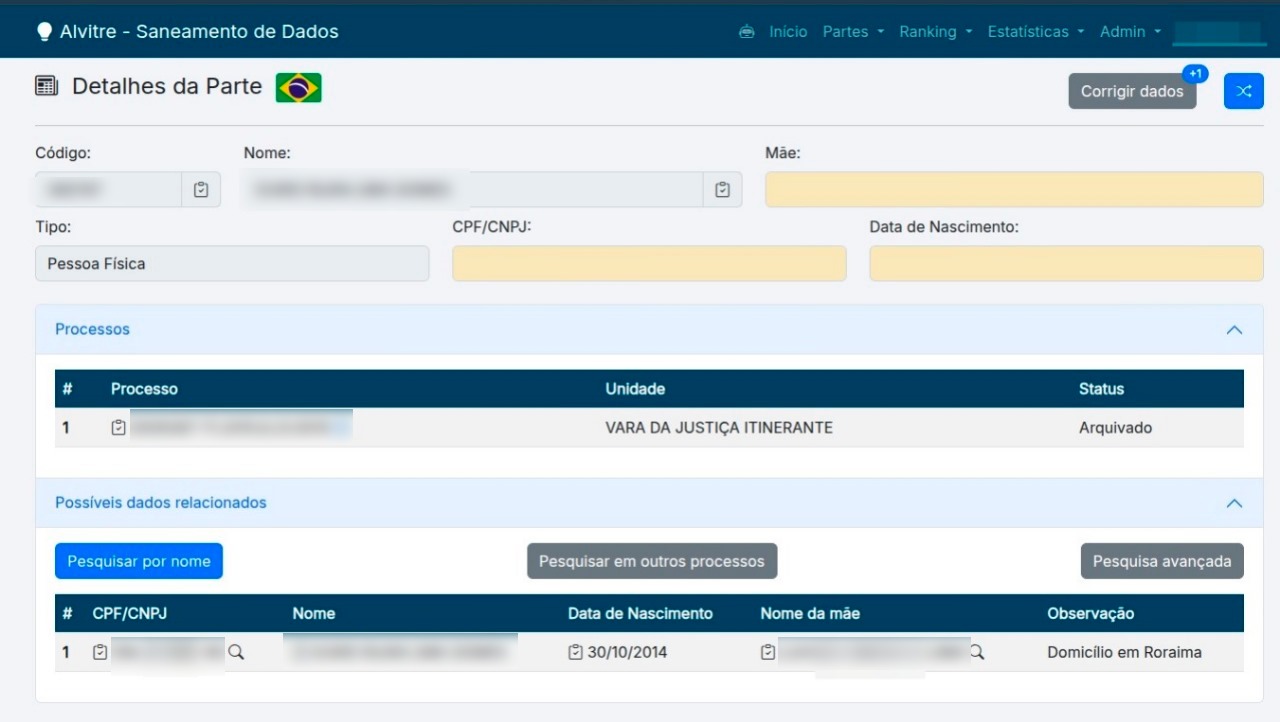Click the lightbulb Alvitre logo icon
1280x722 pixels.
pyautogui.click(x=44, y=32)
